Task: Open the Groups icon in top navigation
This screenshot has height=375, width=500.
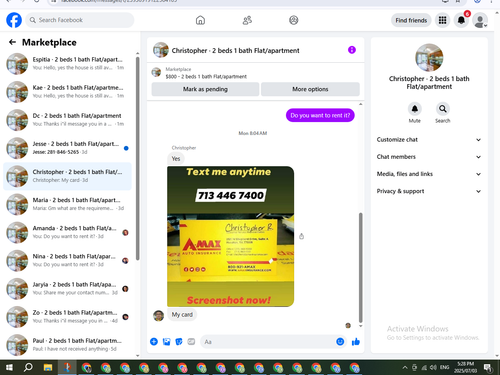Action: pos(294,20)
